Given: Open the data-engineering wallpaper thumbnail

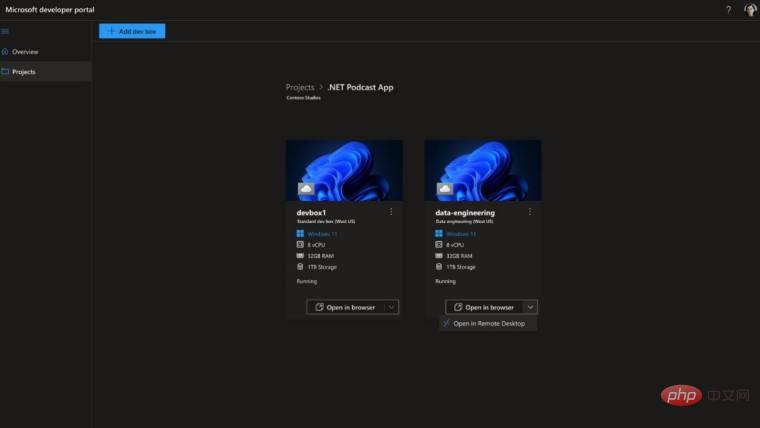Looking at the screenshot, I should click(483, 170).
